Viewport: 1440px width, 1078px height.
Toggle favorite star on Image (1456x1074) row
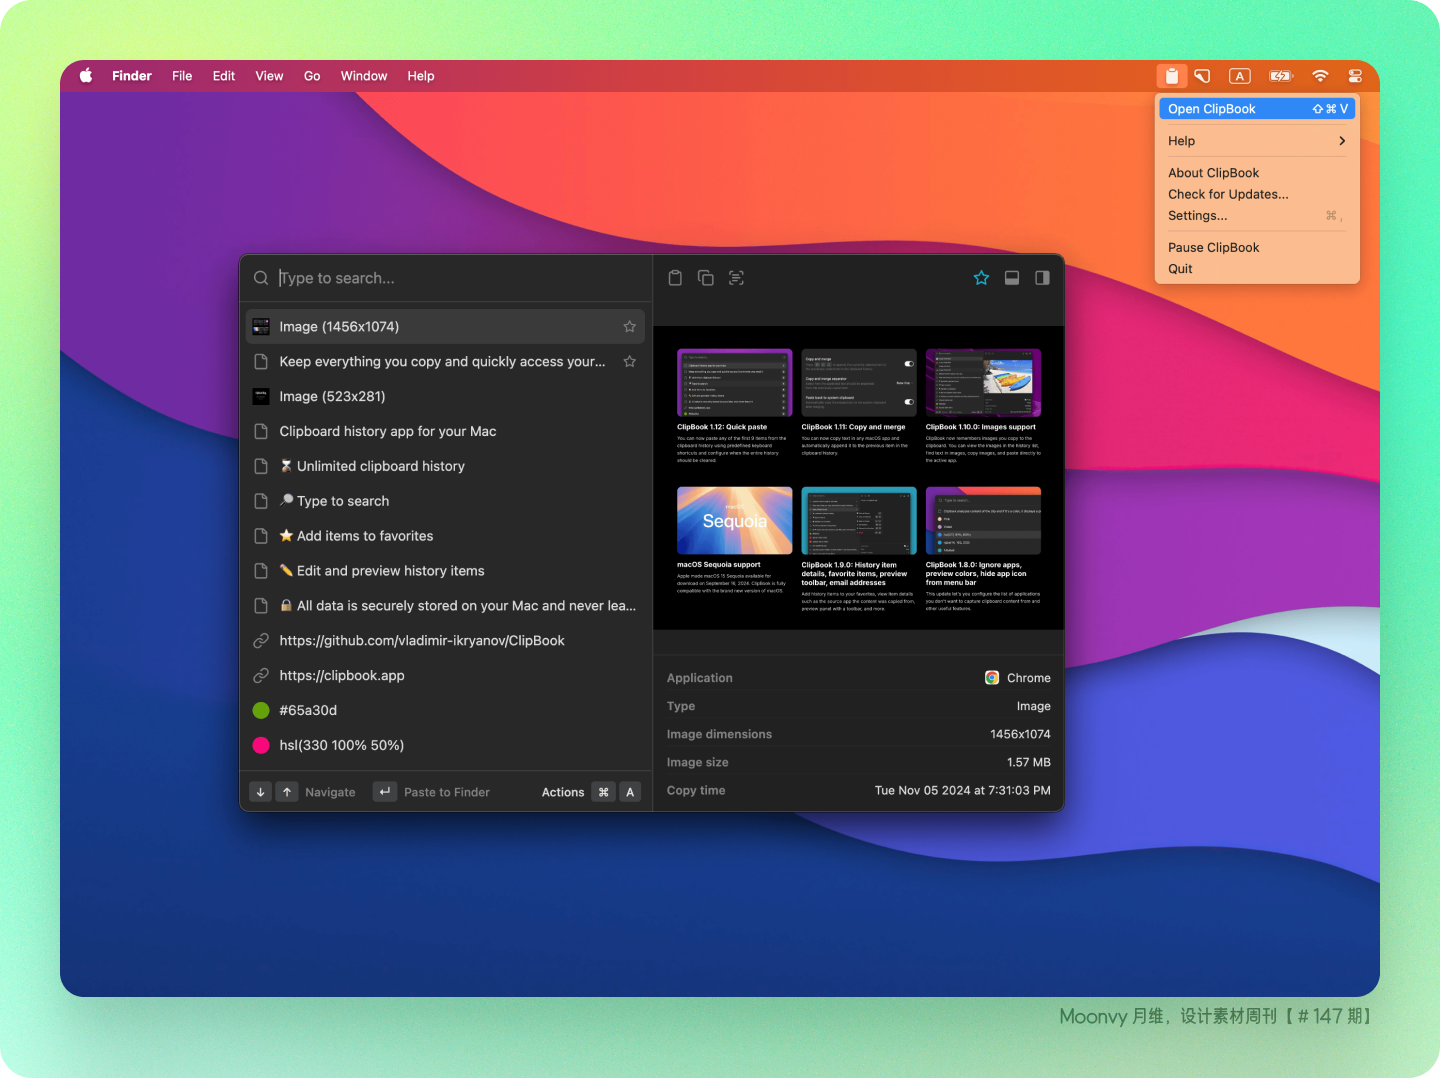point(629,327)
